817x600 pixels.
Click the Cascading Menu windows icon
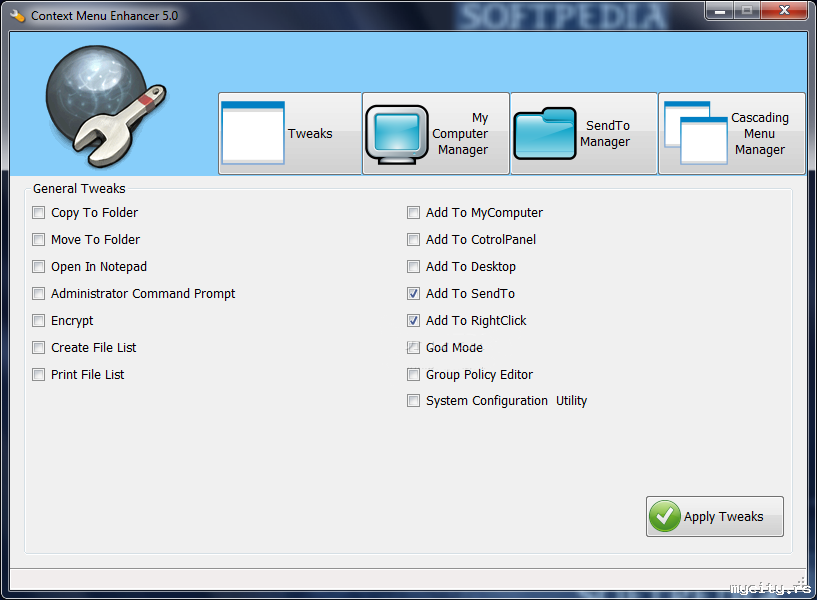coord(696,133)
